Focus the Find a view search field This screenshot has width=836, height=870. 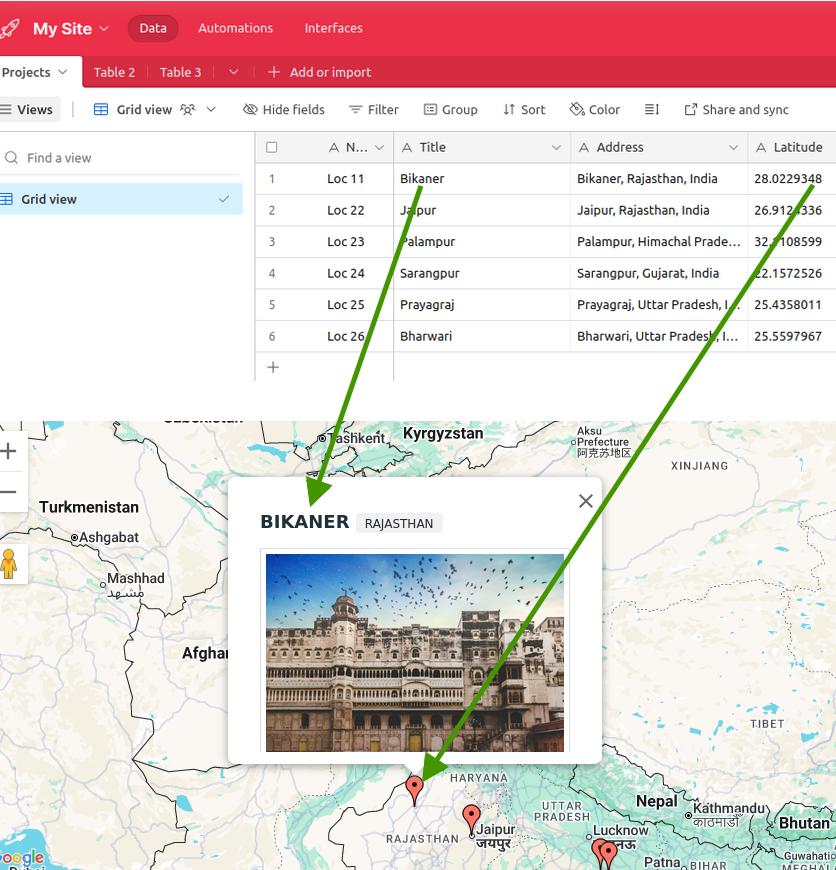(120, 158)
